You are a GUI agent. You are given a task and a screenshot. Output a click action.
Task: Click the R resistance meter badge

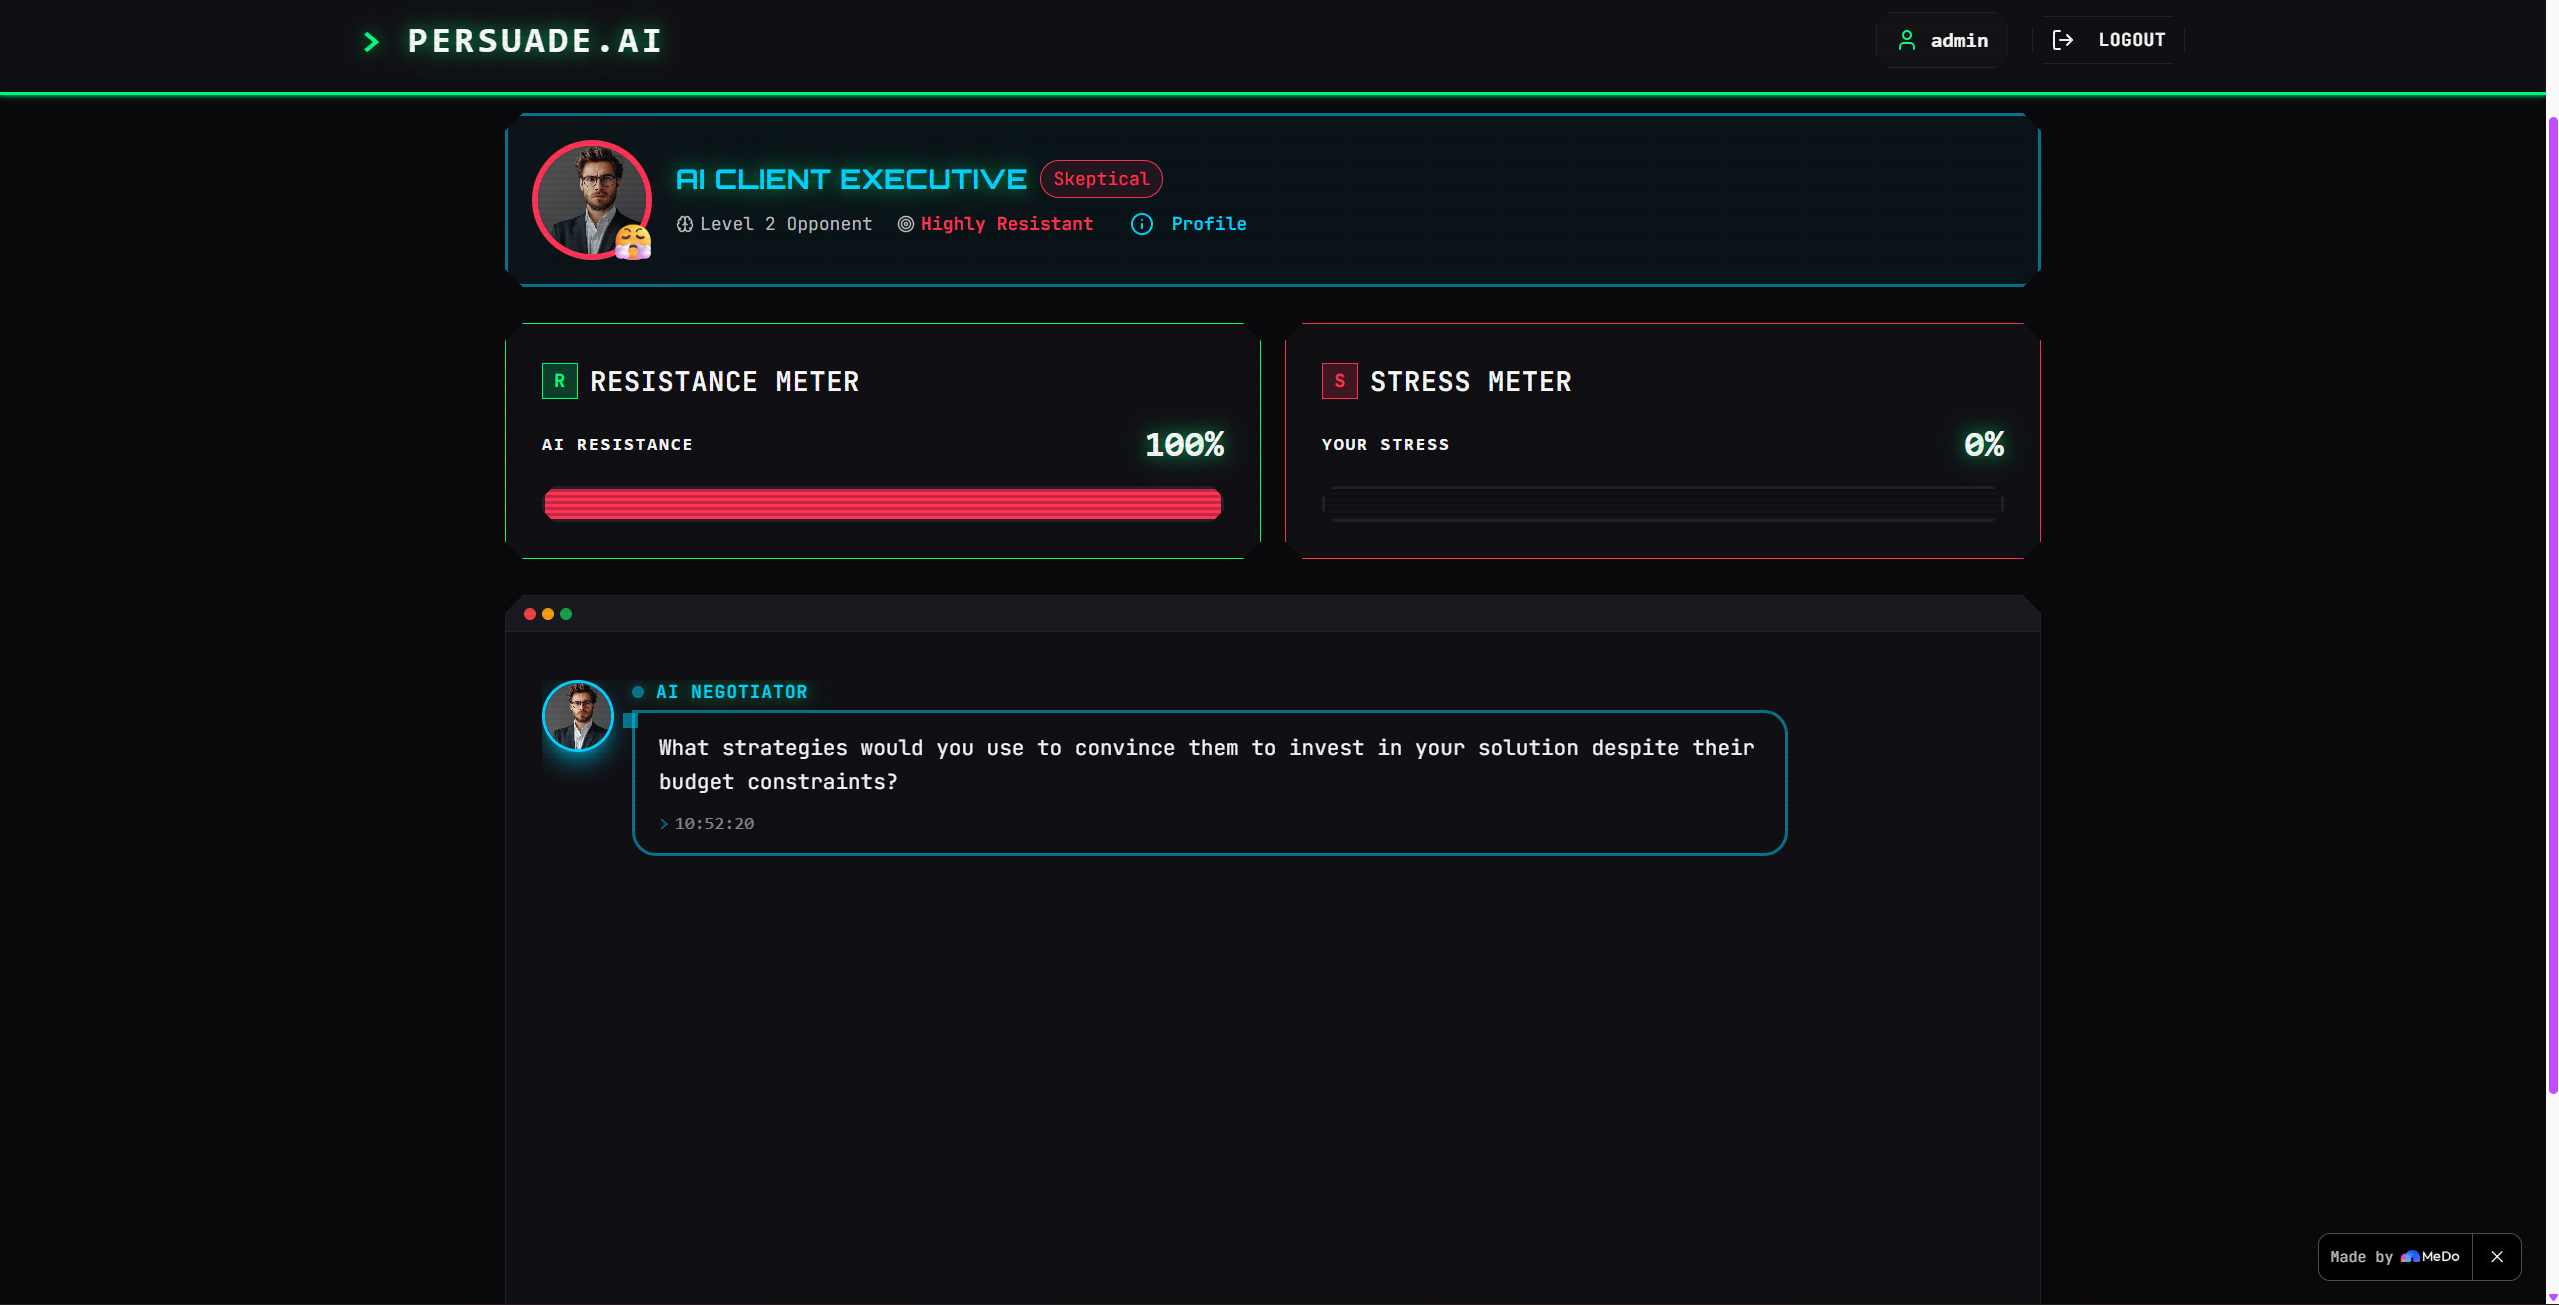(560, 381)
